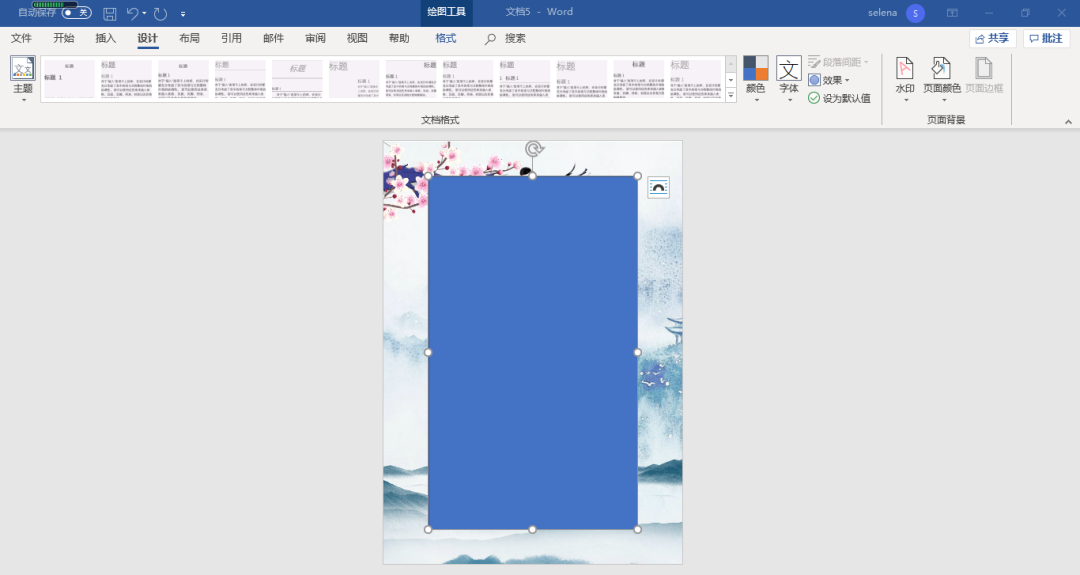Open the Colors (颜色) palette
The height and width of the screenshot is (575, 1080).
756,79
